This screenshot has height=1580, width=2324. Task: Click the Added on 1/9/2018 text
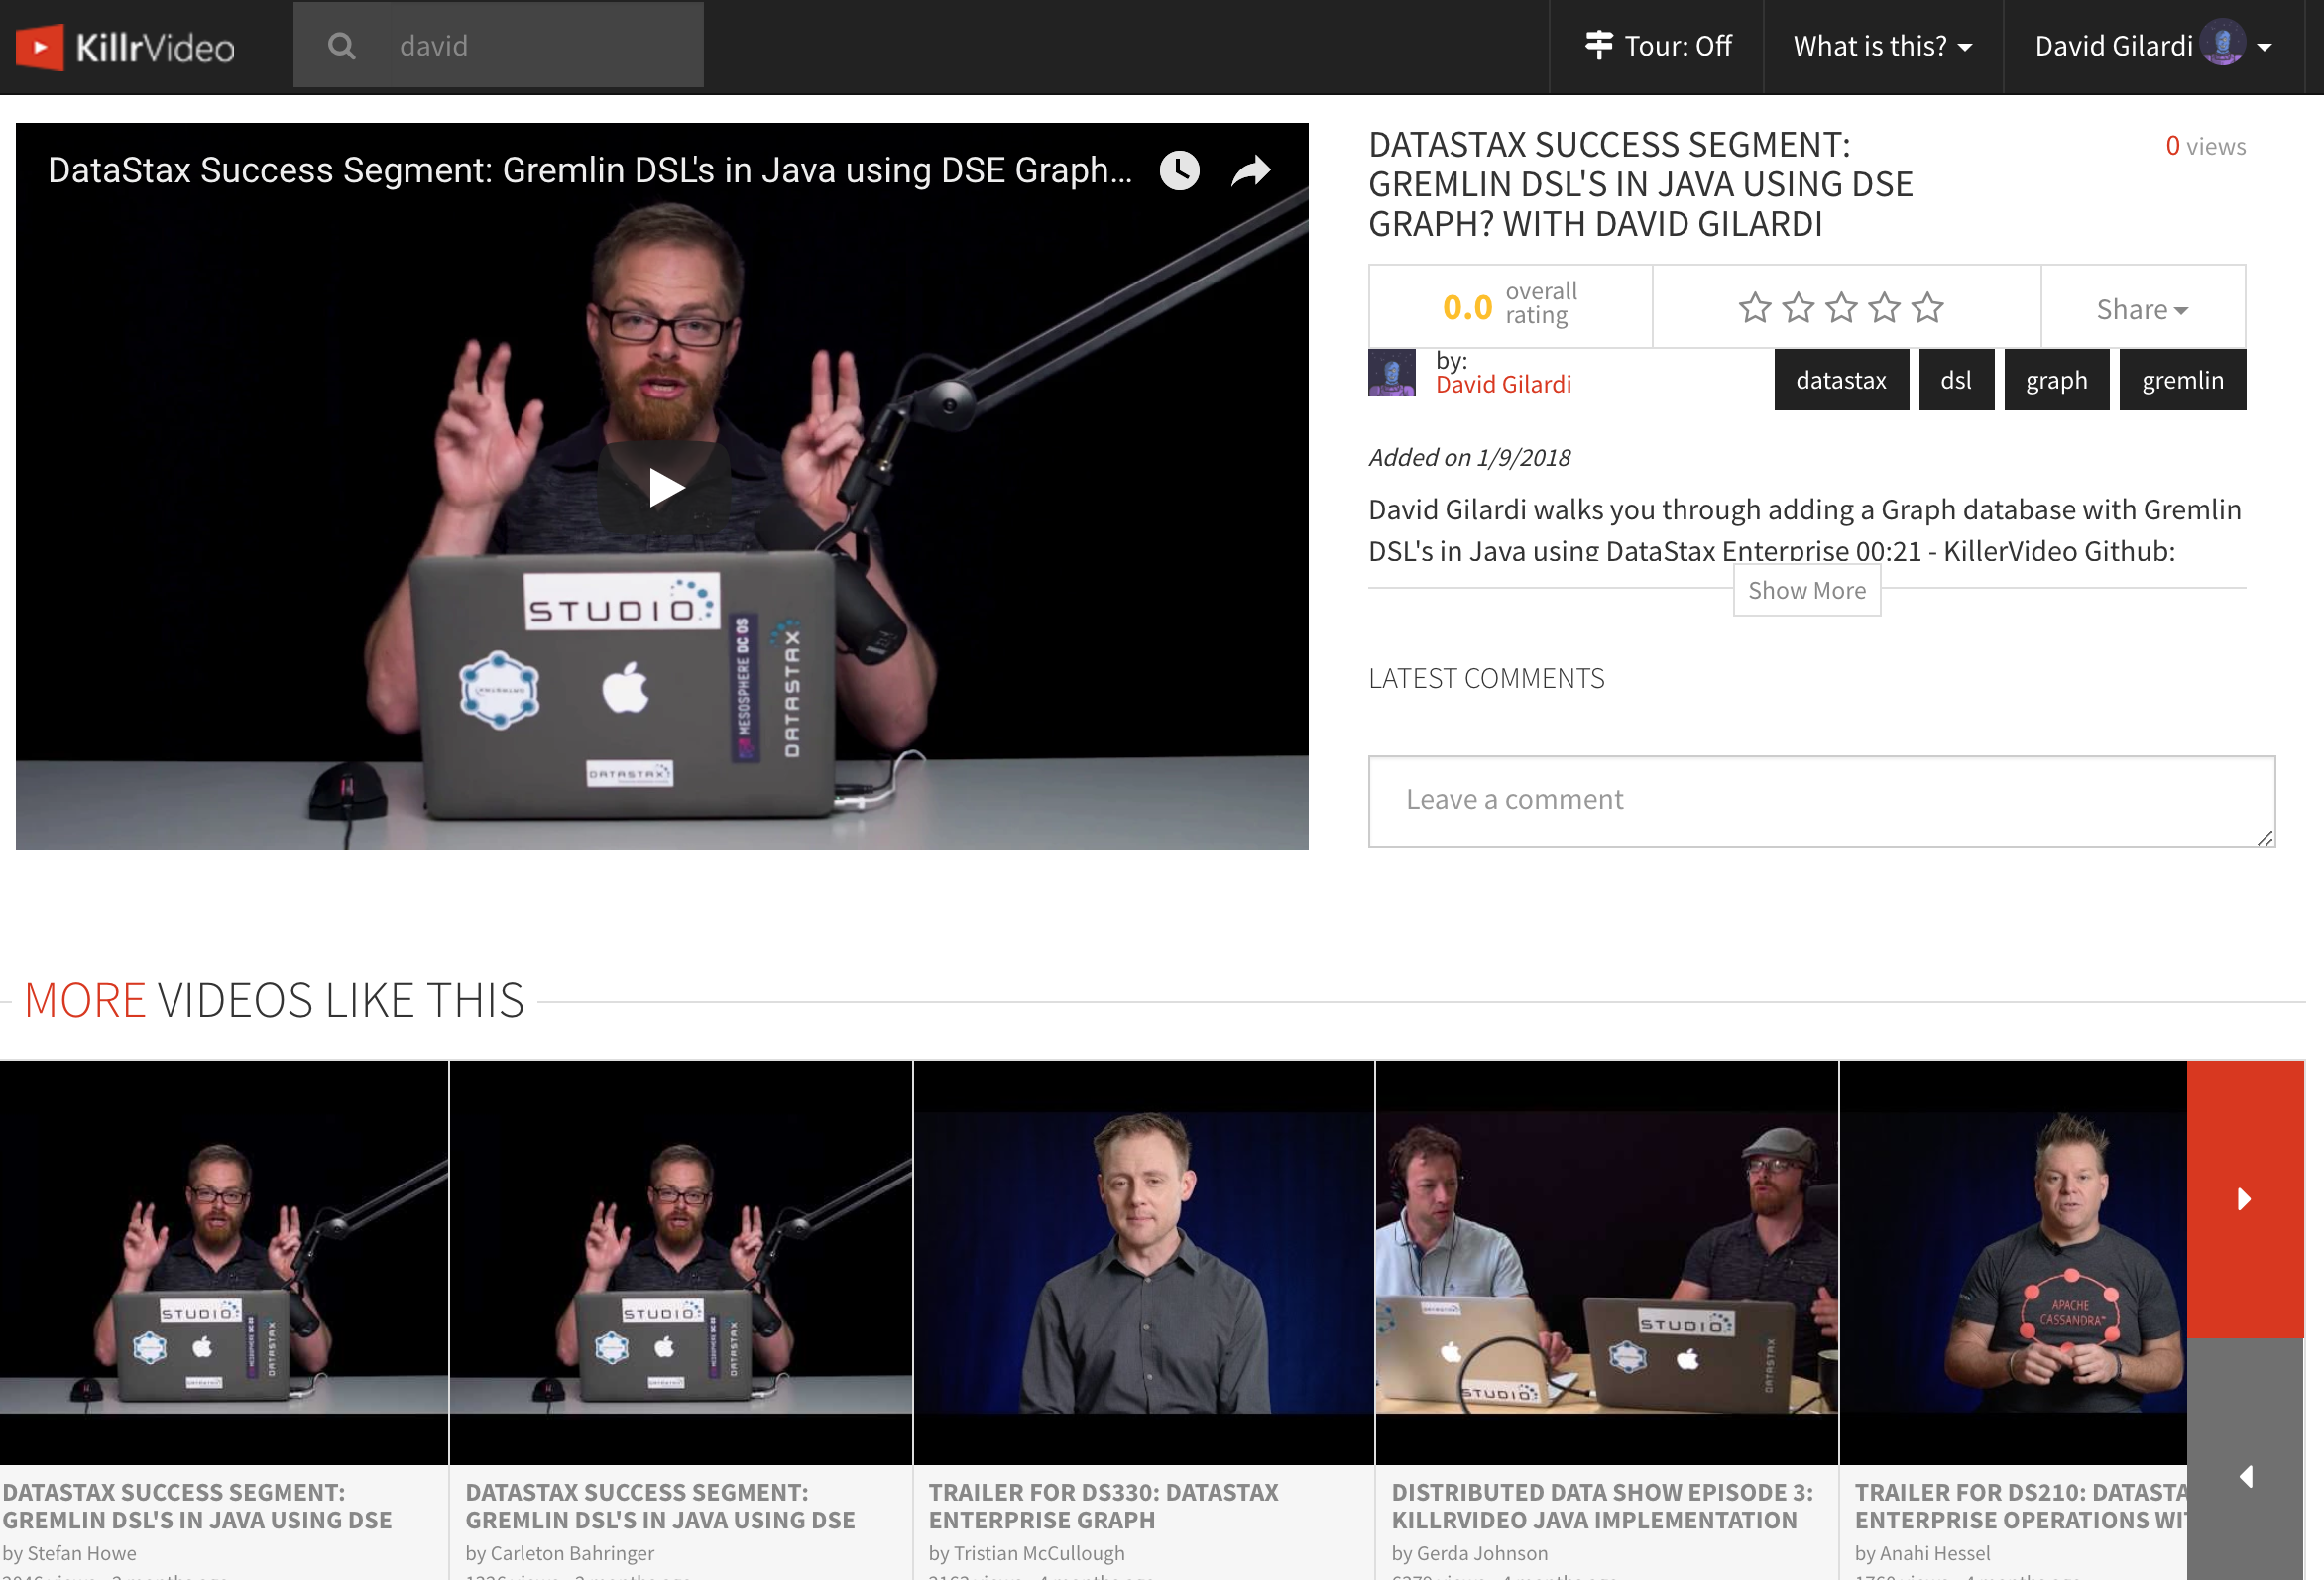1469,457
